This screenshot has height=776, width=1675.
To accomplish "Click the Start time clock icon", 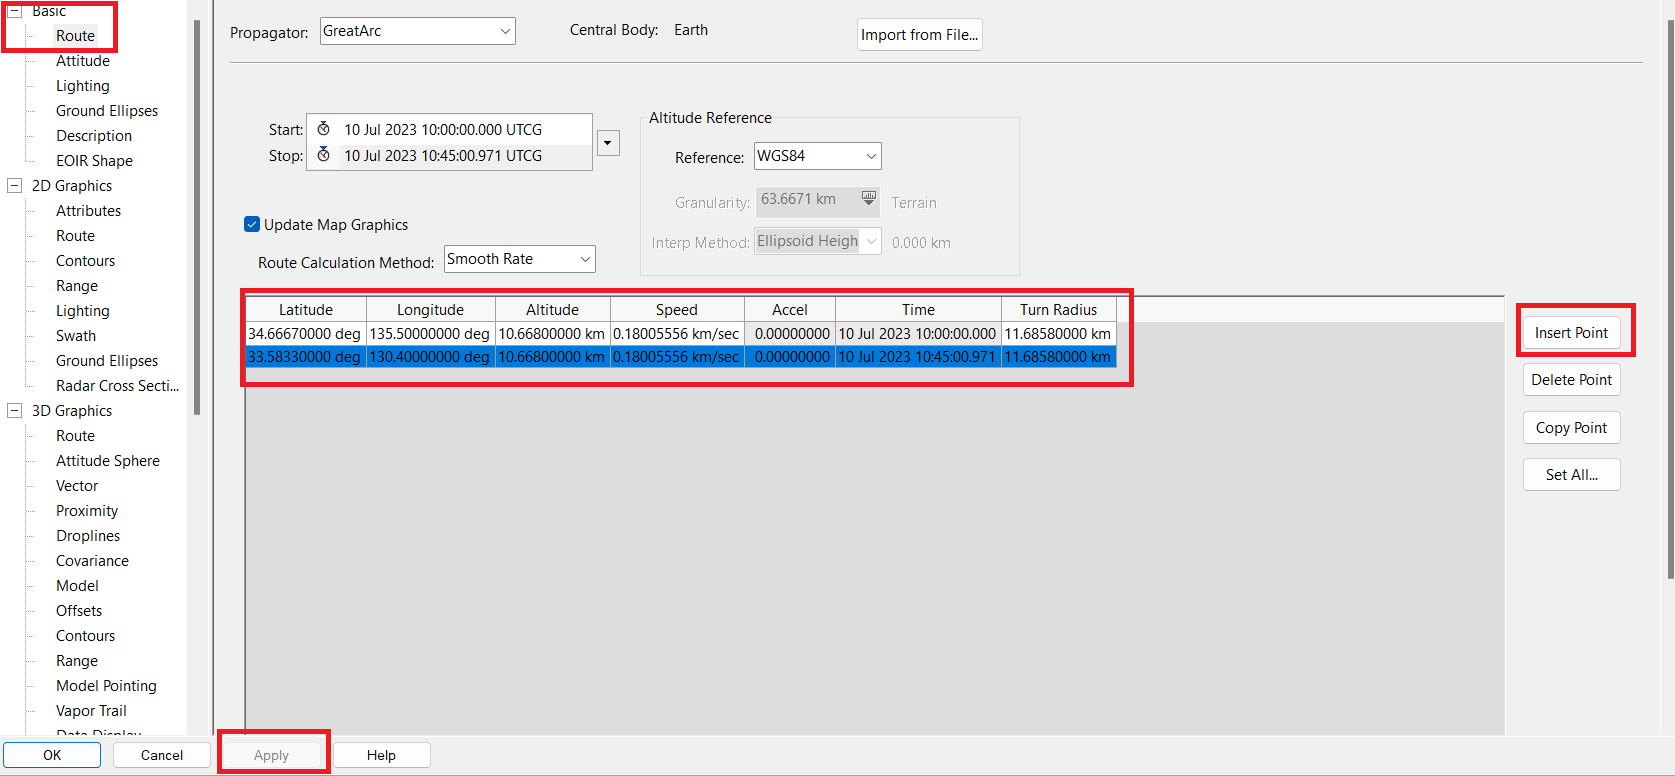I will (x=323, y=129).
